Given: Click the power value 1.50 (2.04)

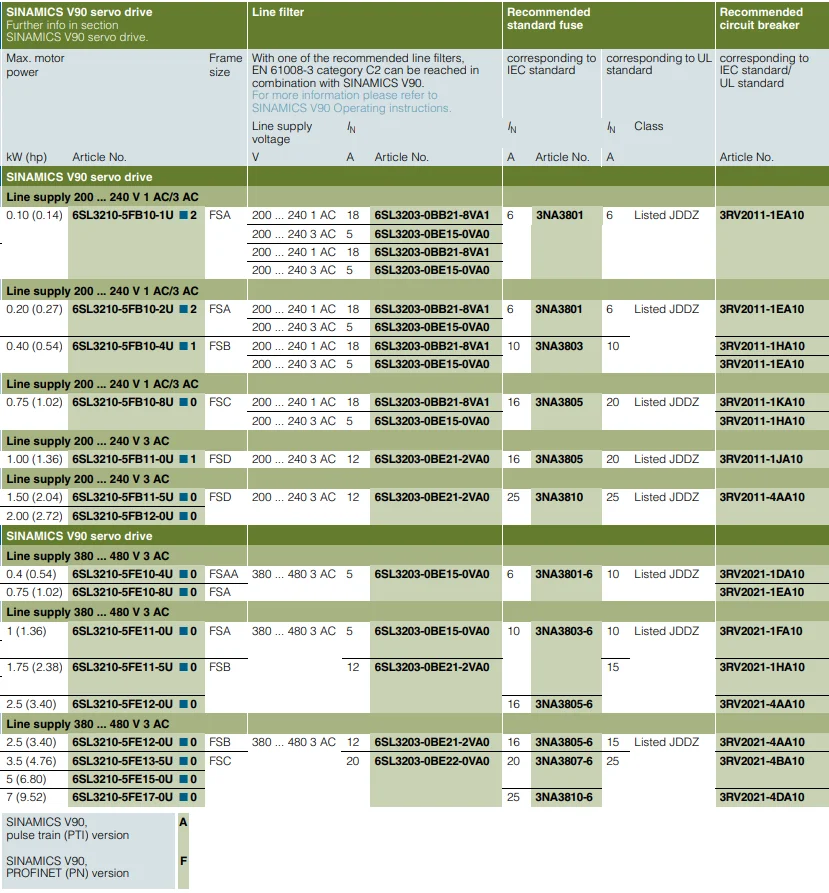Looking at the screenshot, I should tap(34, 497).
